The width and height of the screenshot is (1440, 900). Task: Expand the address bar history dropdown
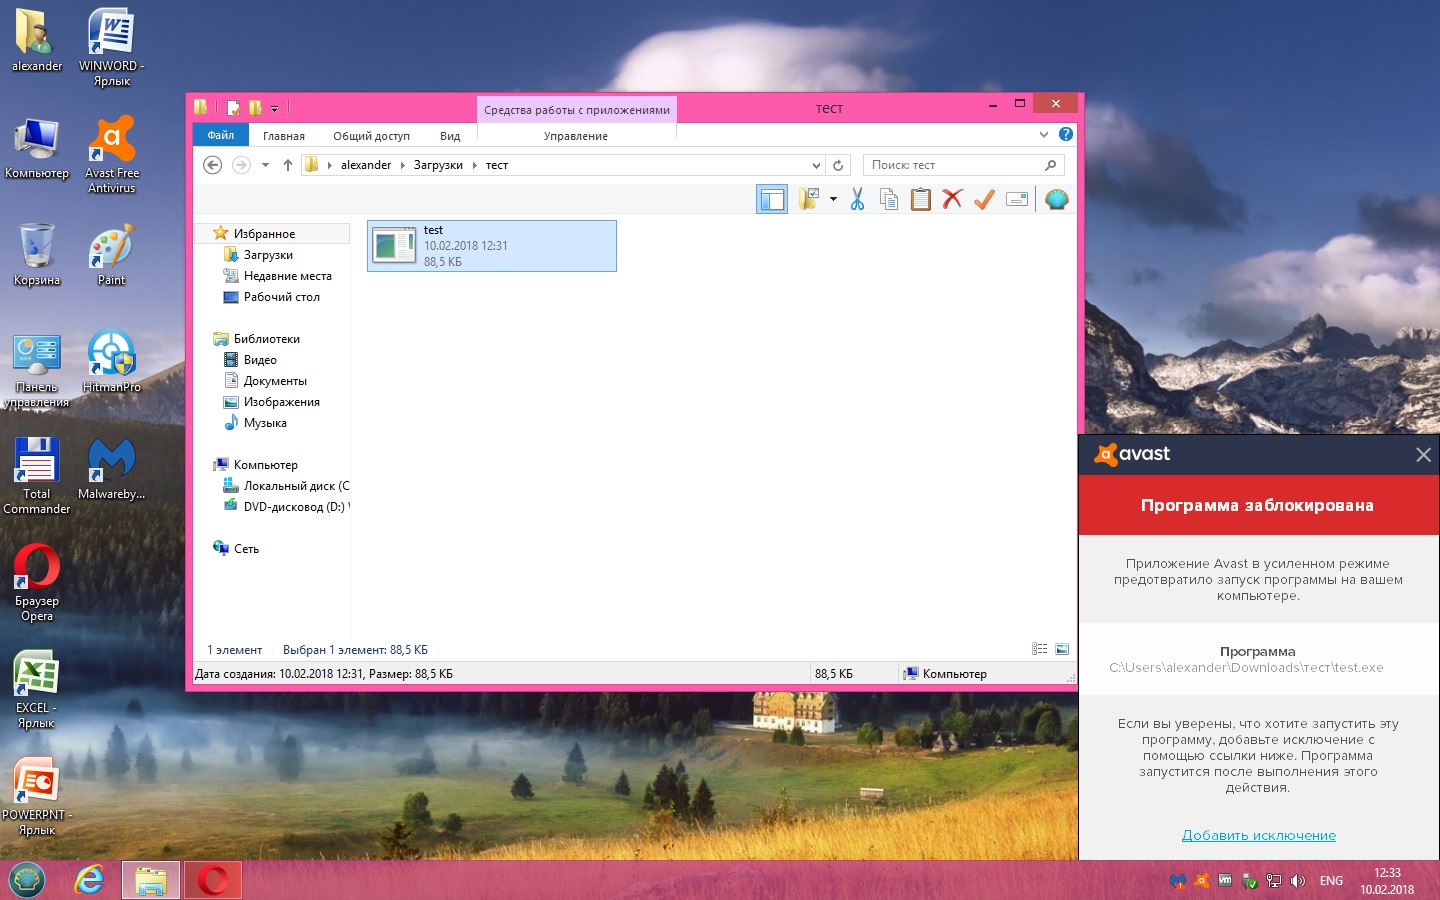816,165
